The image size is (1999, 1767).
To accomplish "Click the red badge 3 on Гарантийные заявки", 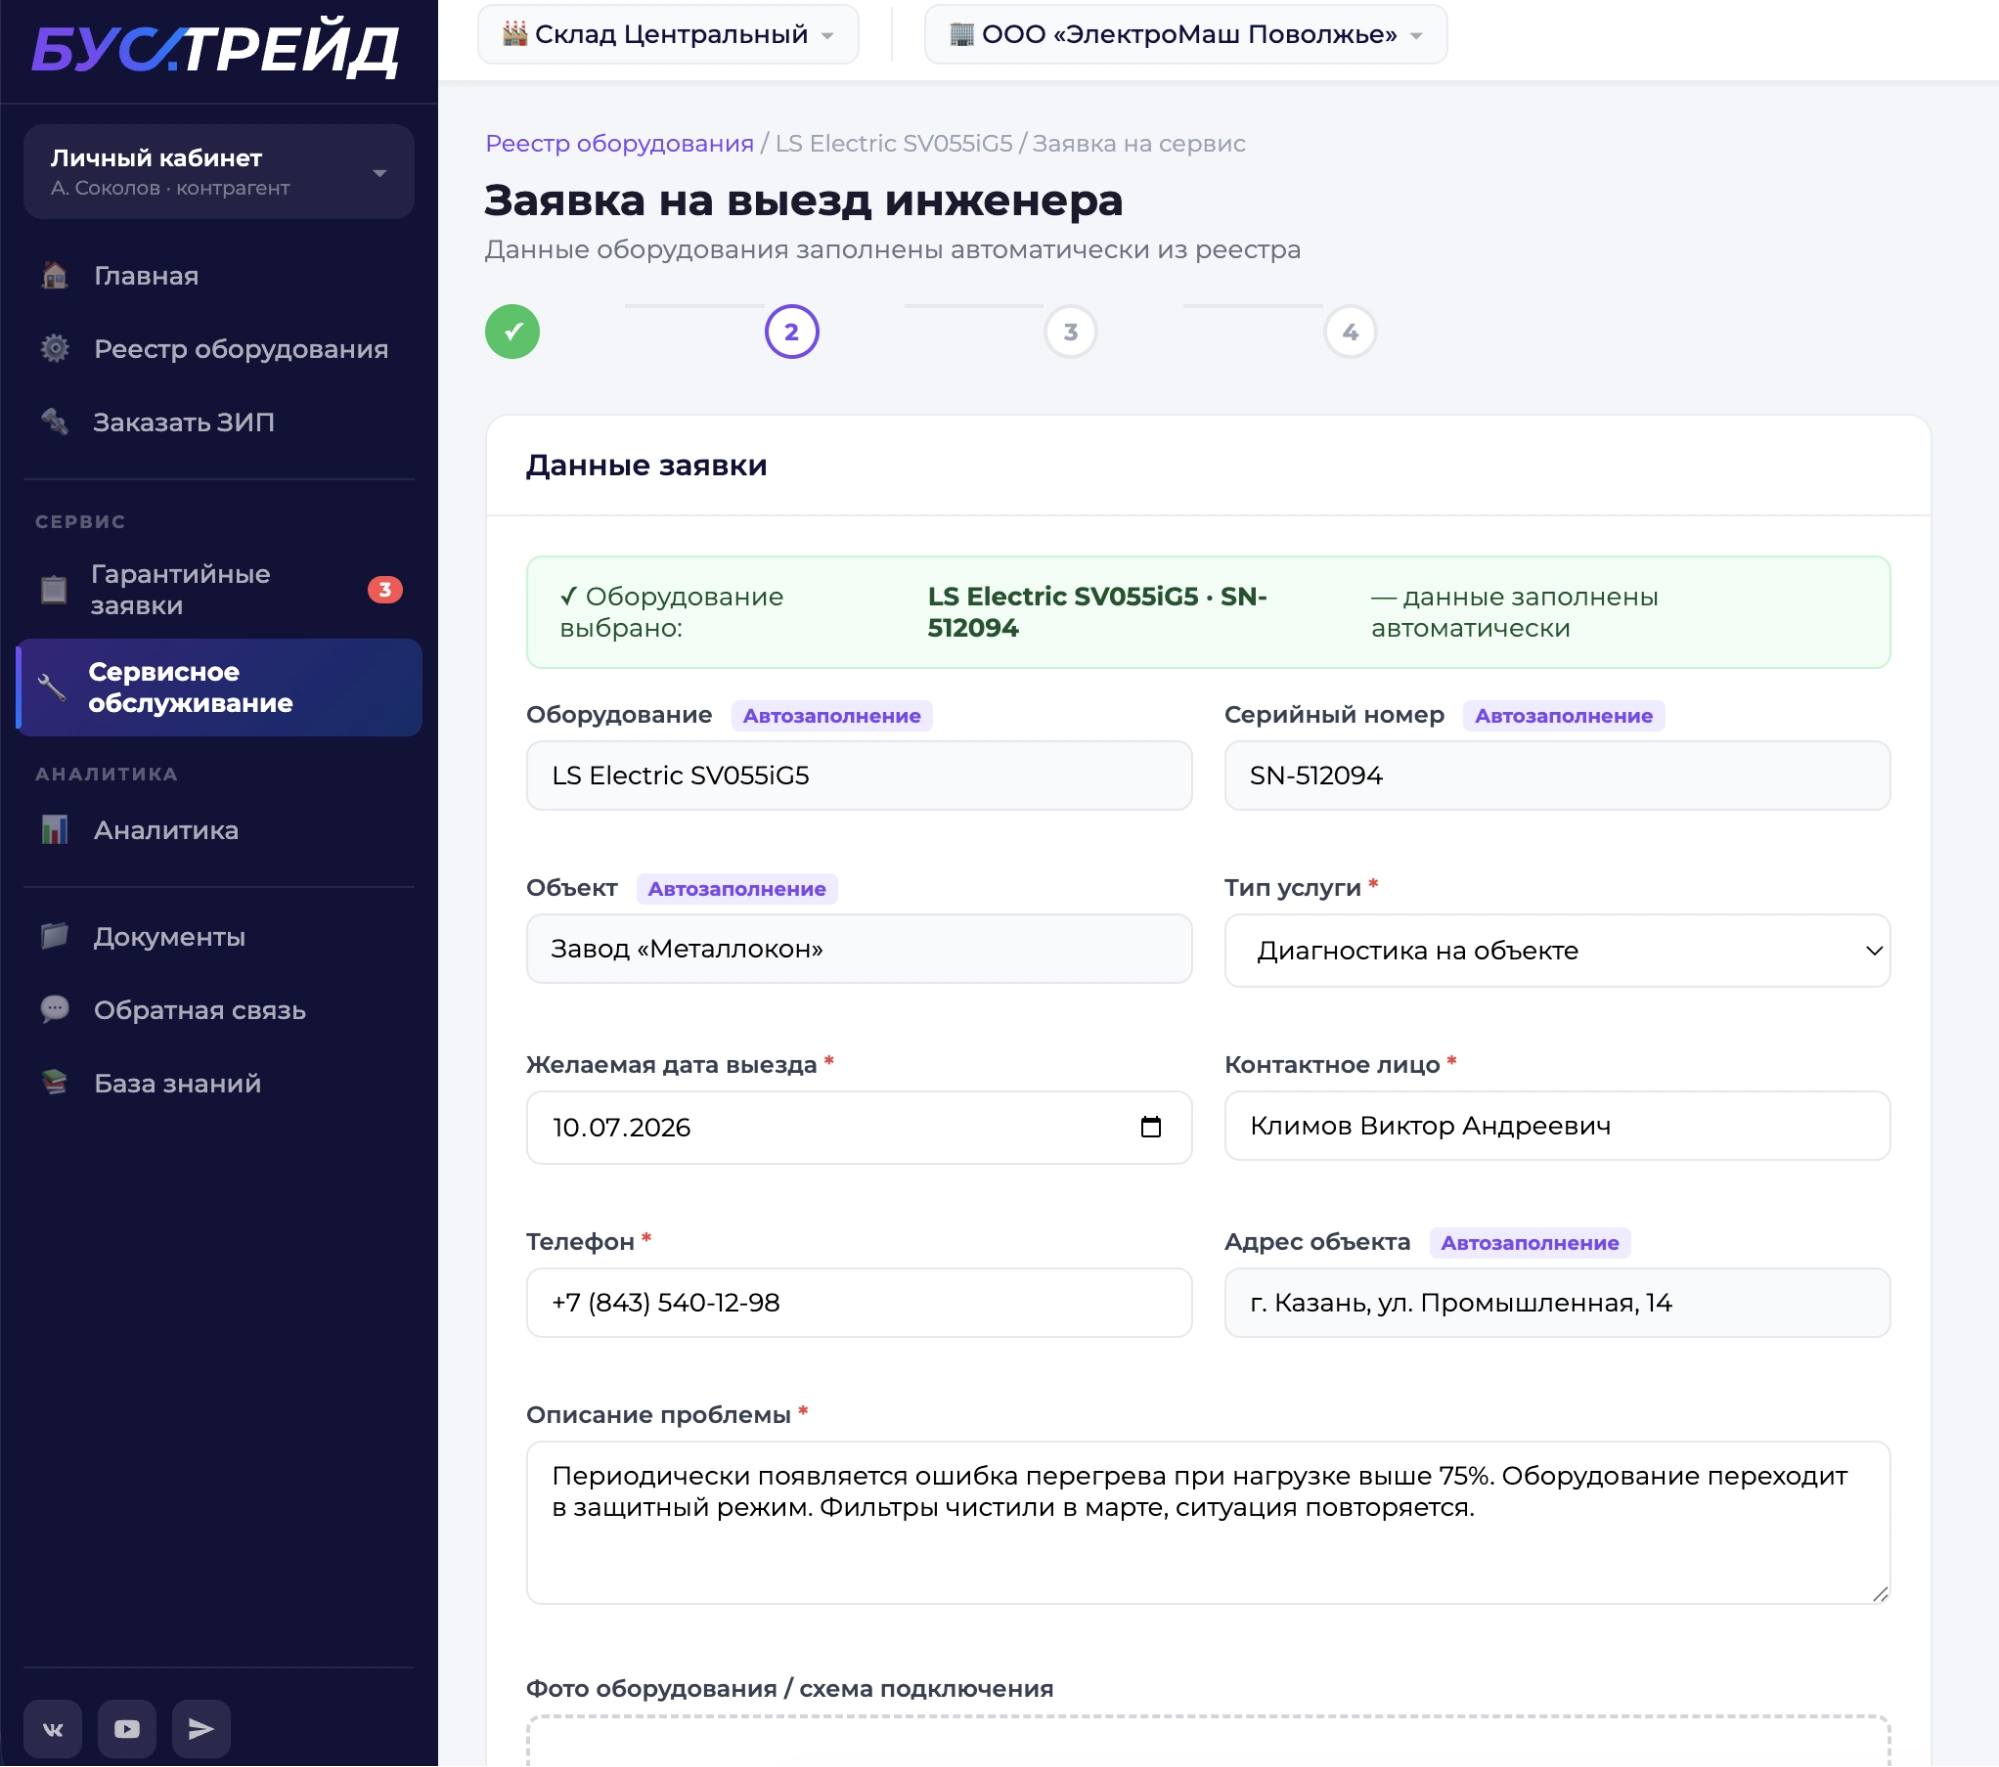I will tap(385, 590).
